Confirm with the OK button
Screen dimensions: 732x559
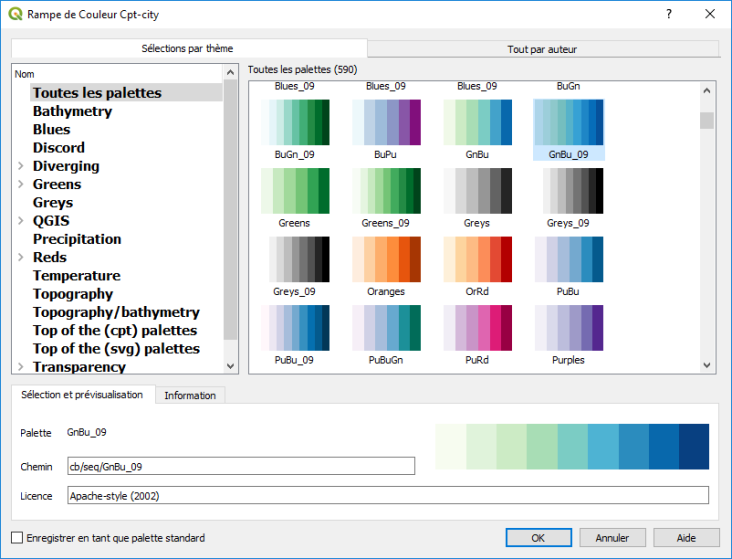[537, 538]
